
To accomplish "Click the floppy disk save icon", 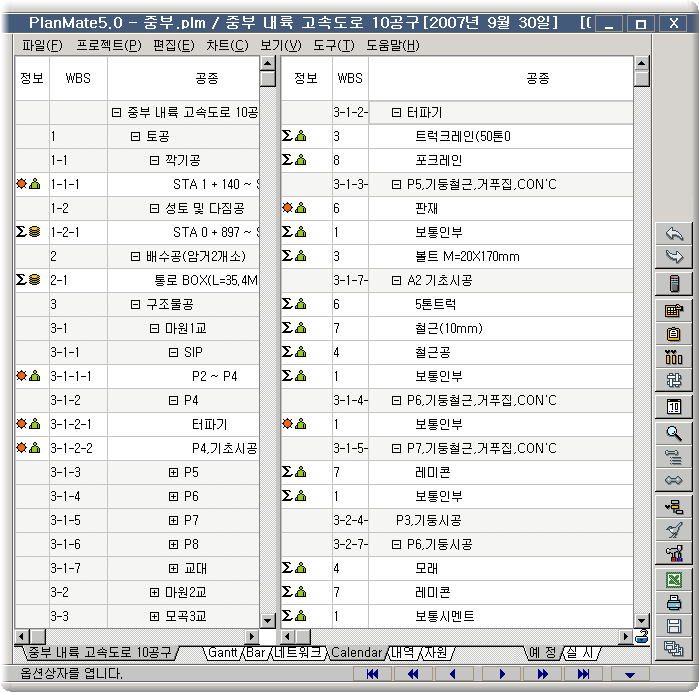I will [x=674, y=626].
